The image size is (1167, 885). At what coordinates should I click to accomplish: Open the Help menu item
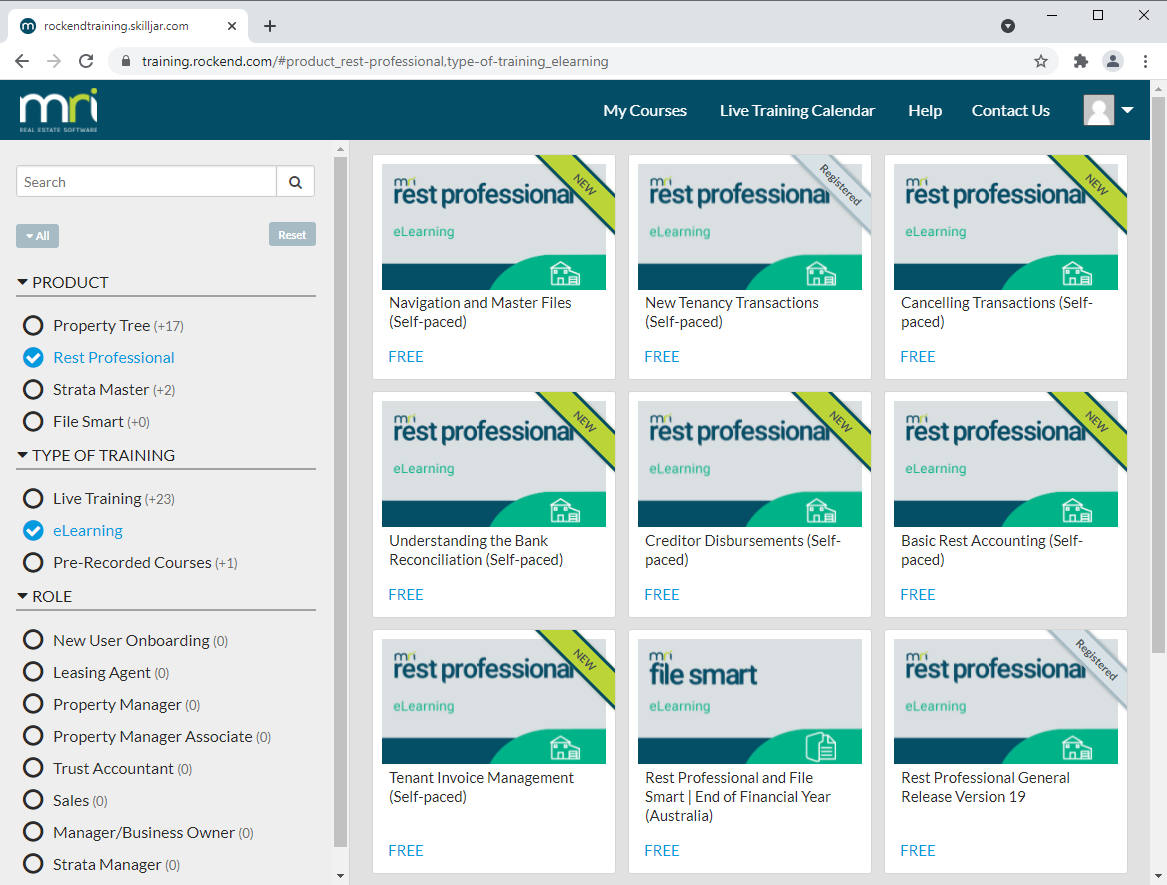pyautogui.click(x=925, y=110)
